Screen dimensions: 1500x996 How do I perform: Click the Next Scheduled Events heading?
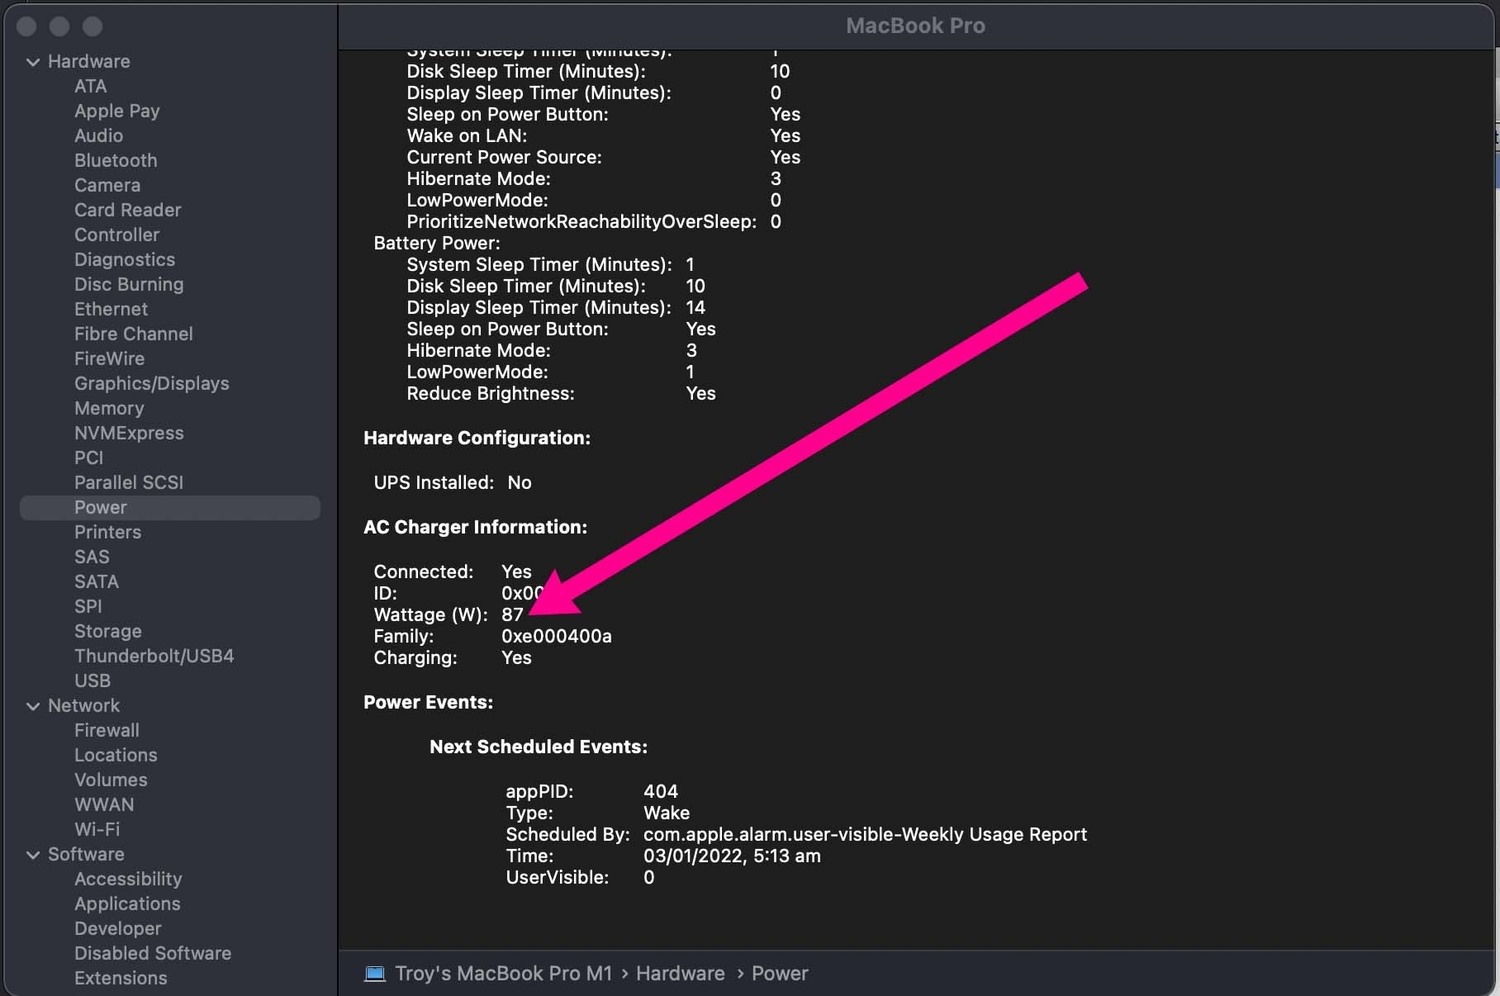pos(538,748)
